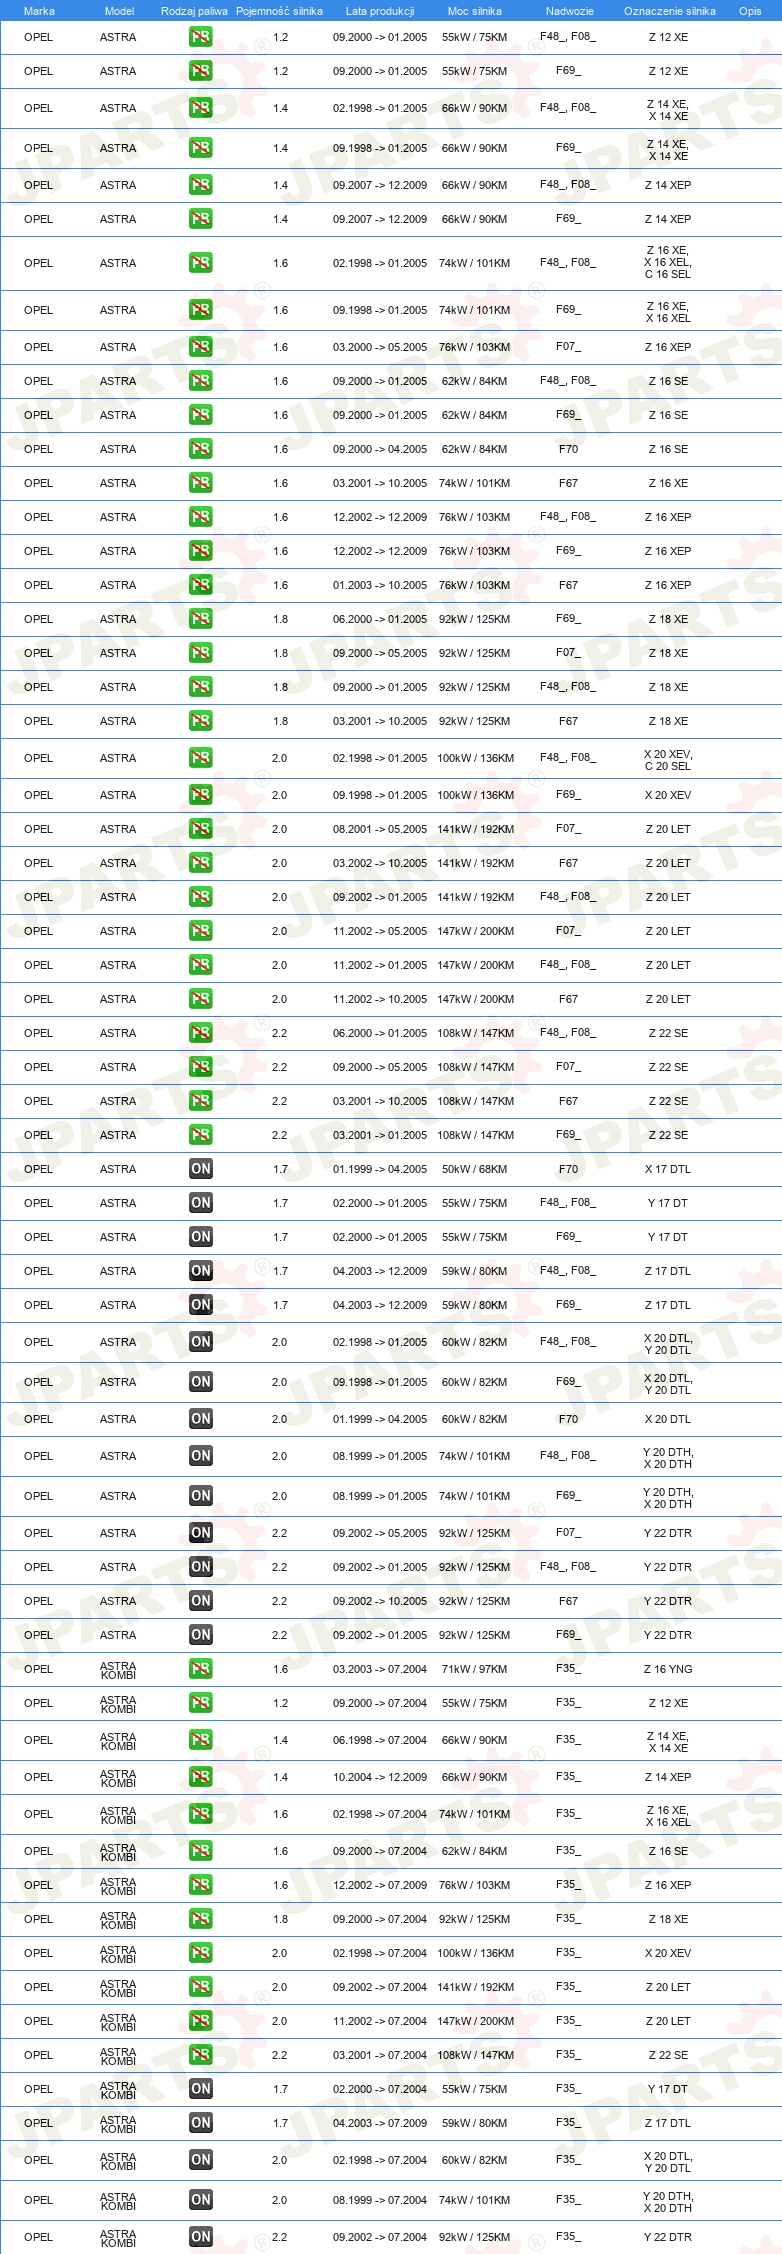Click OPEL in the X 17 DTL row

[38, 1169]
